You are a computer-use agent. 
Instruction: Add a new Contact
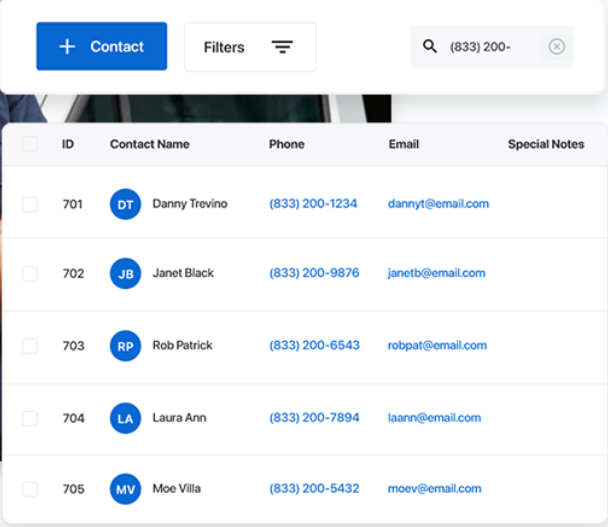(102, 46)
